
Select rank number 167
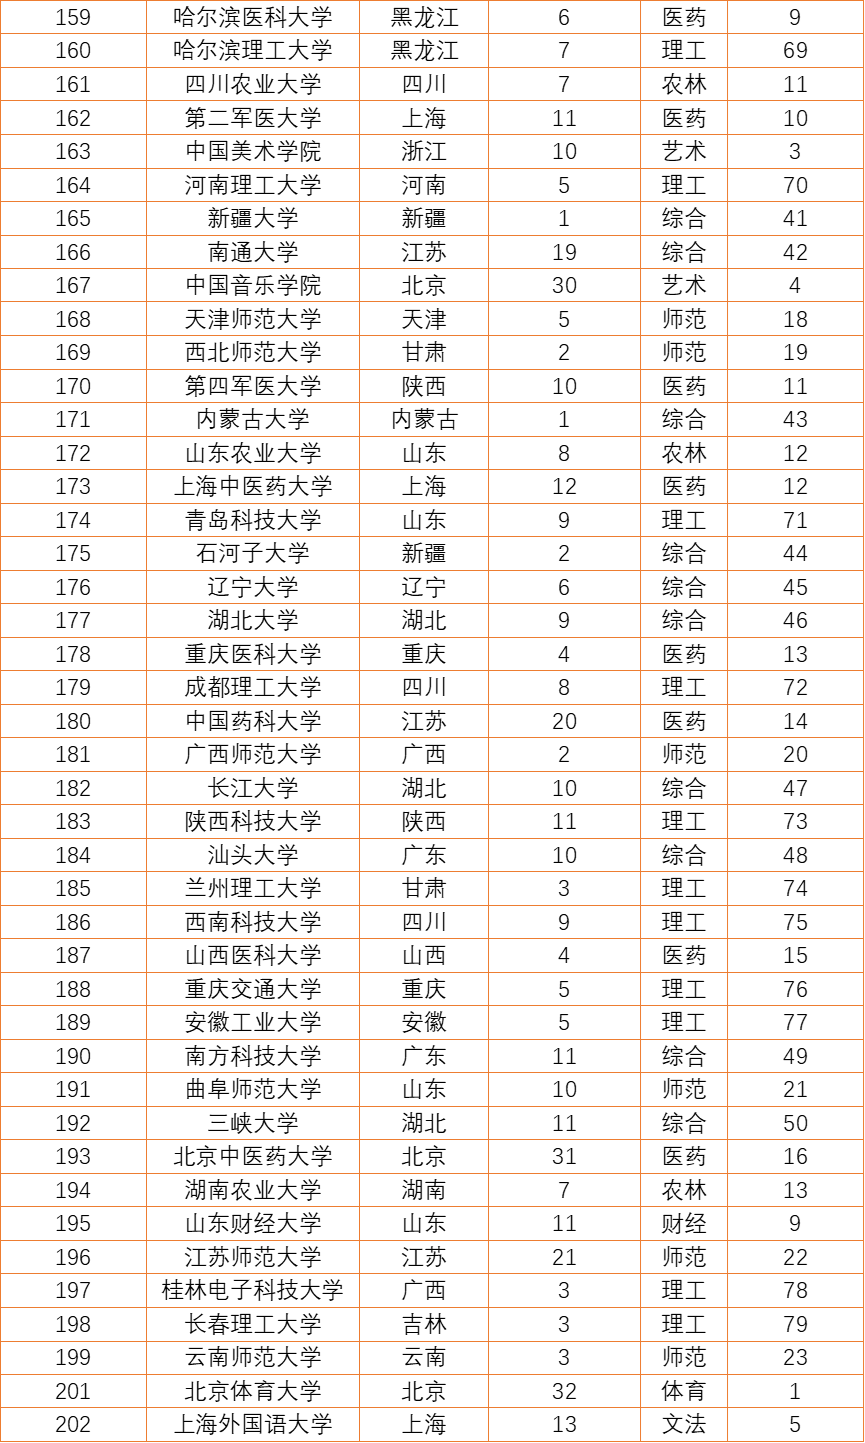pos(73,285)
